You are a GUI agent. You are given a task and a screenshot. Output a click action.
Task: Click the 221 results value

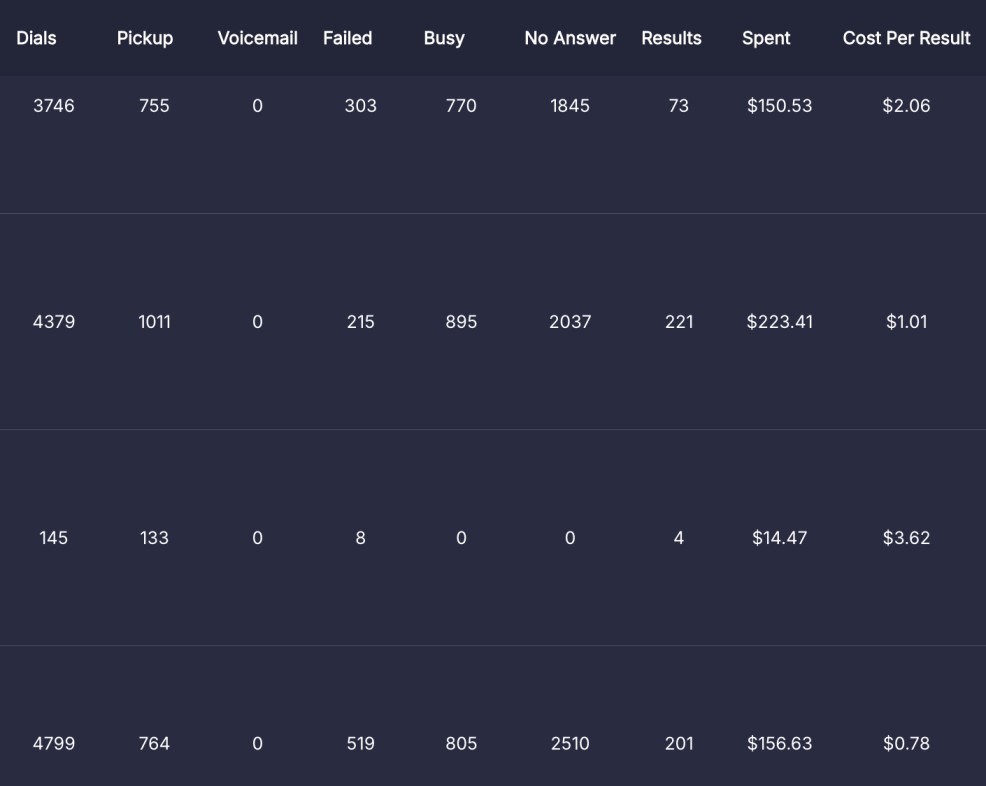click(679, 322)
